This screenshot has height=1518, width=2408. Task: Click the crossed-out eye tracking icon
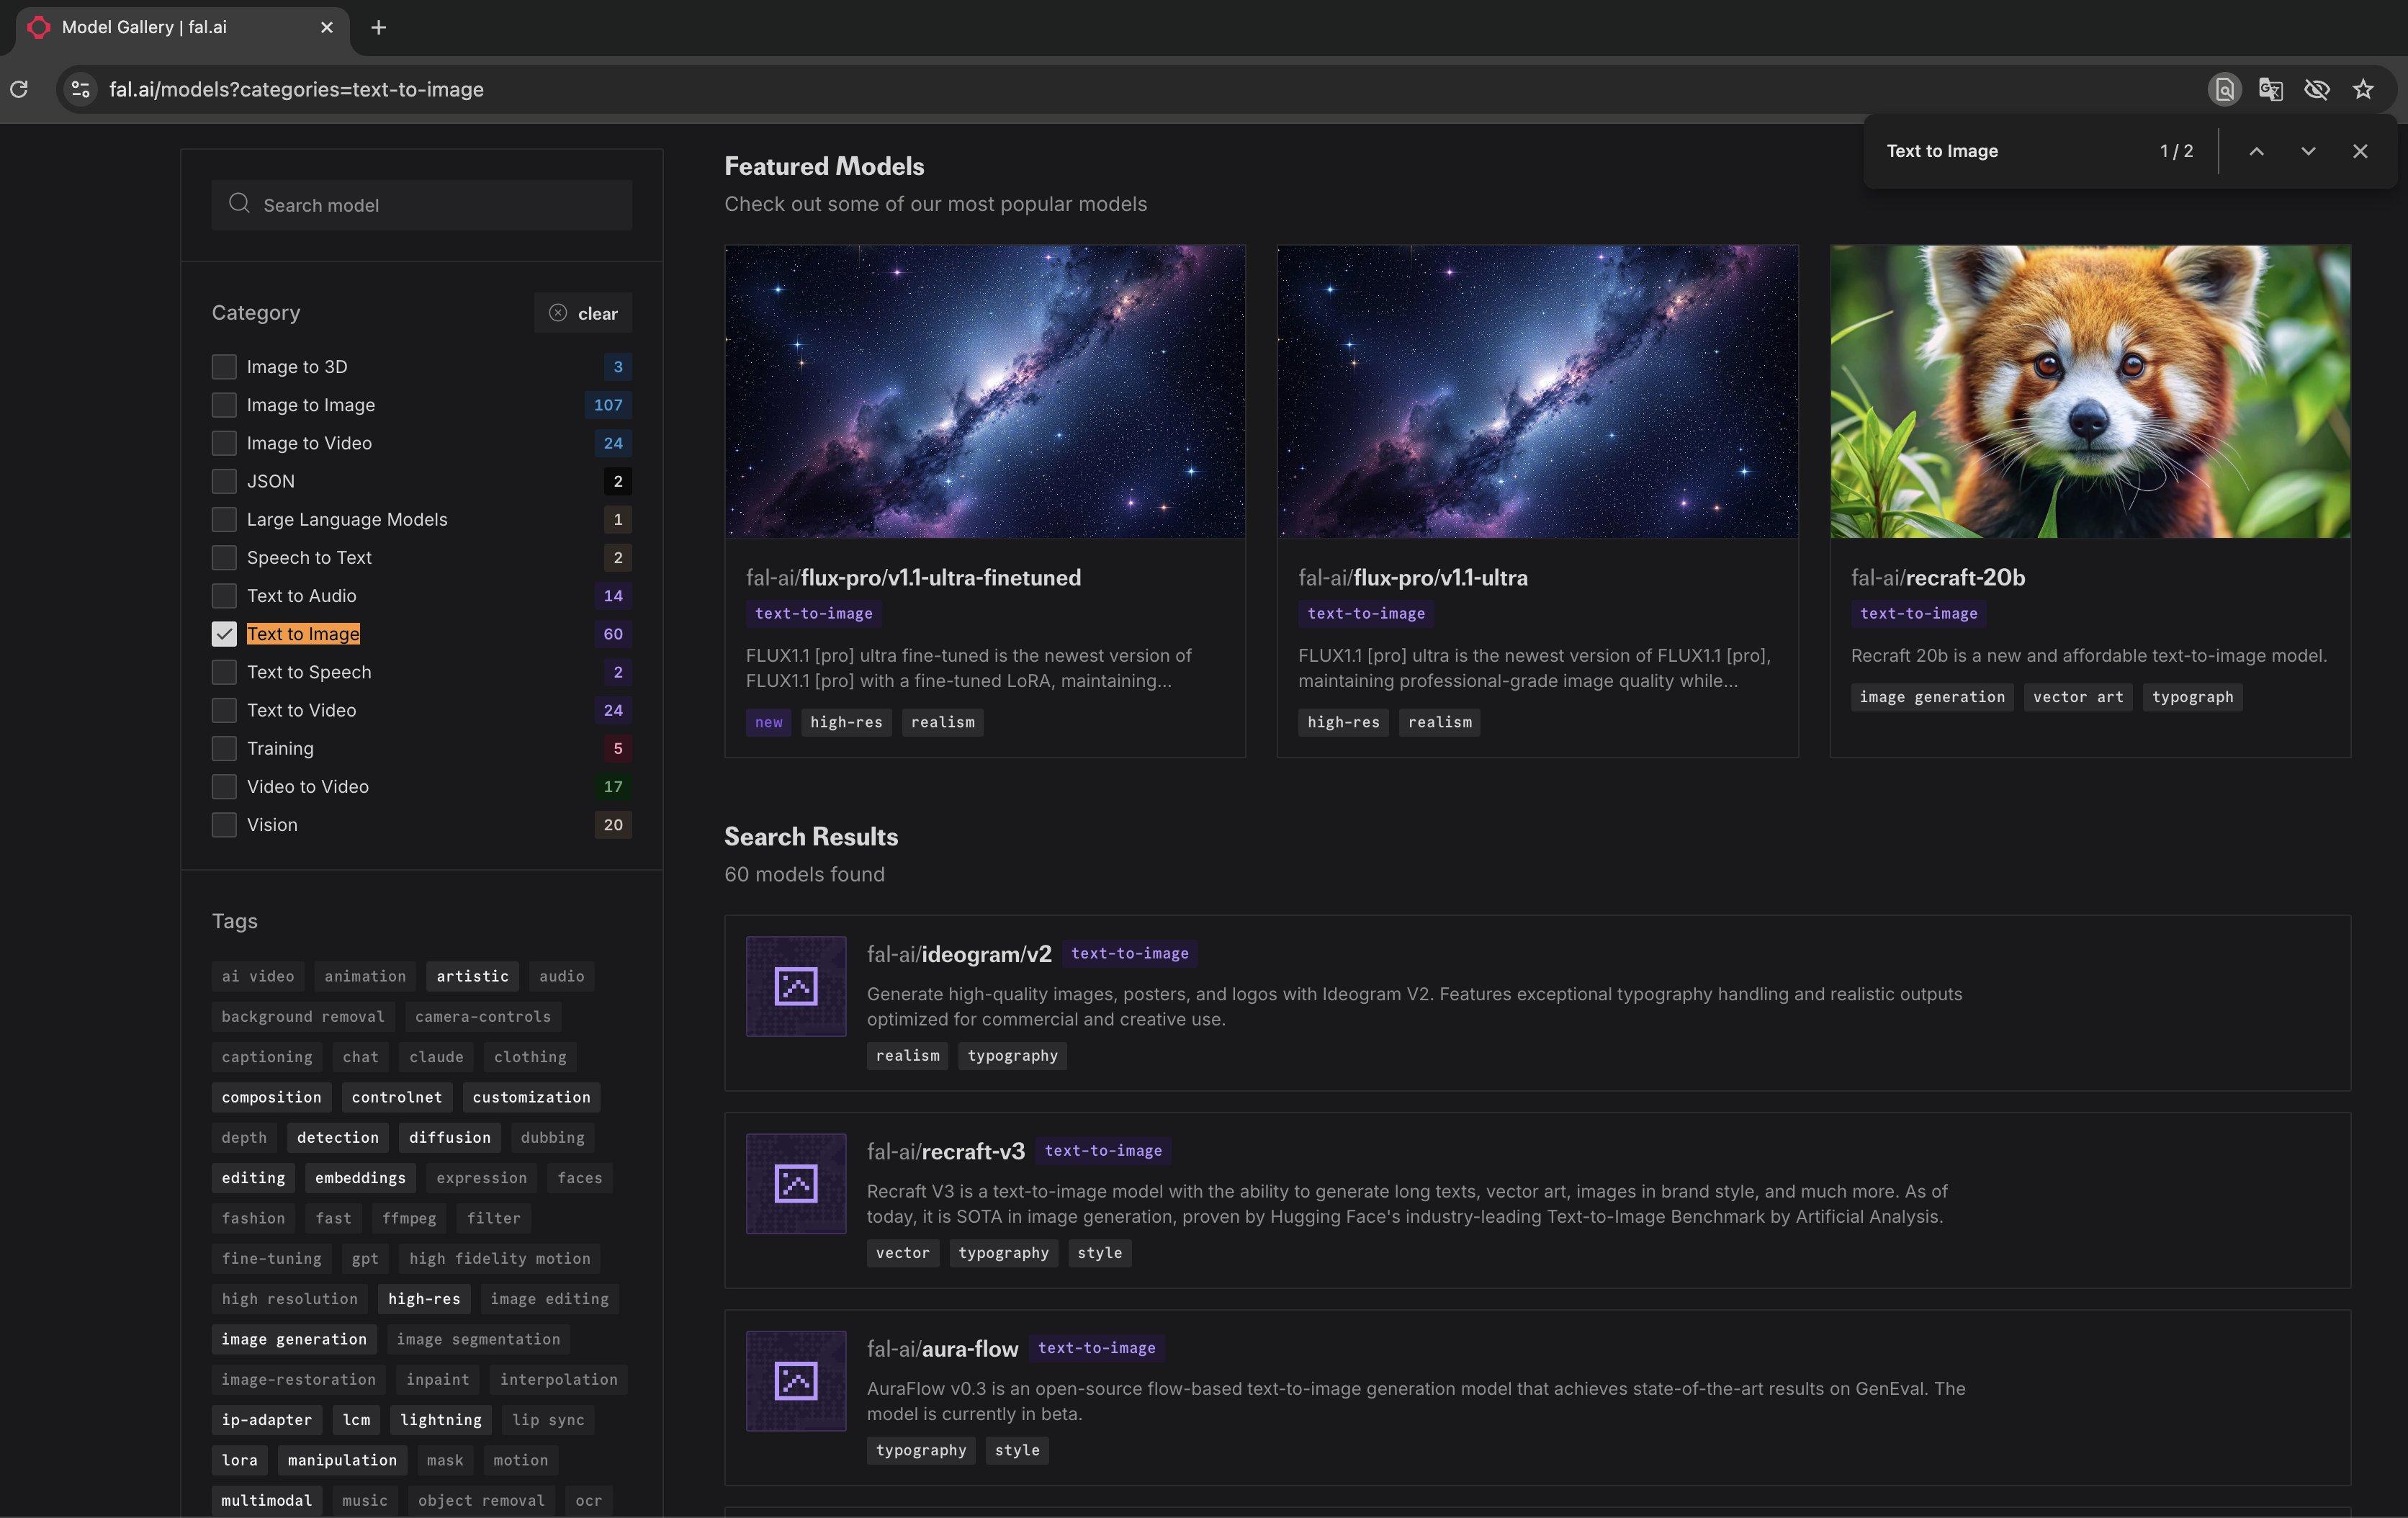coord(2317,90)
